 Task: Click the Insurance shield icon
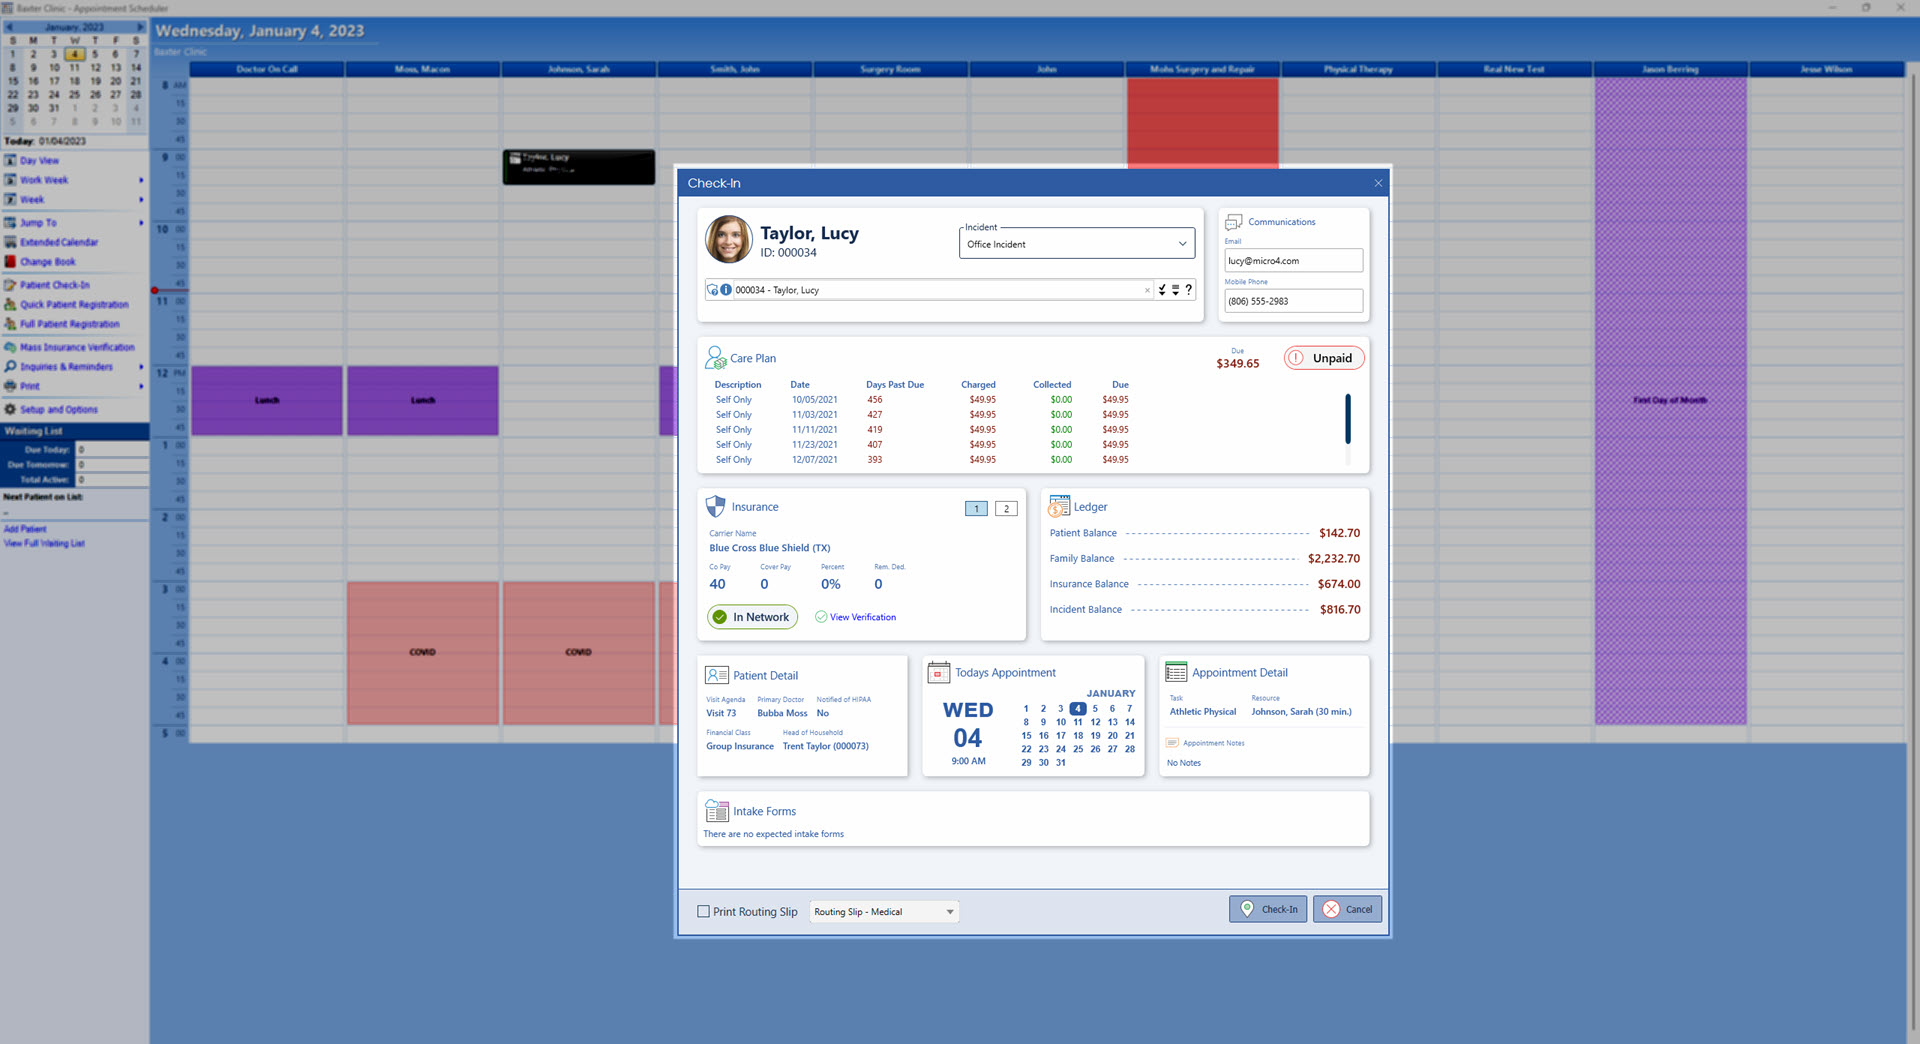[x=715, y=507]
